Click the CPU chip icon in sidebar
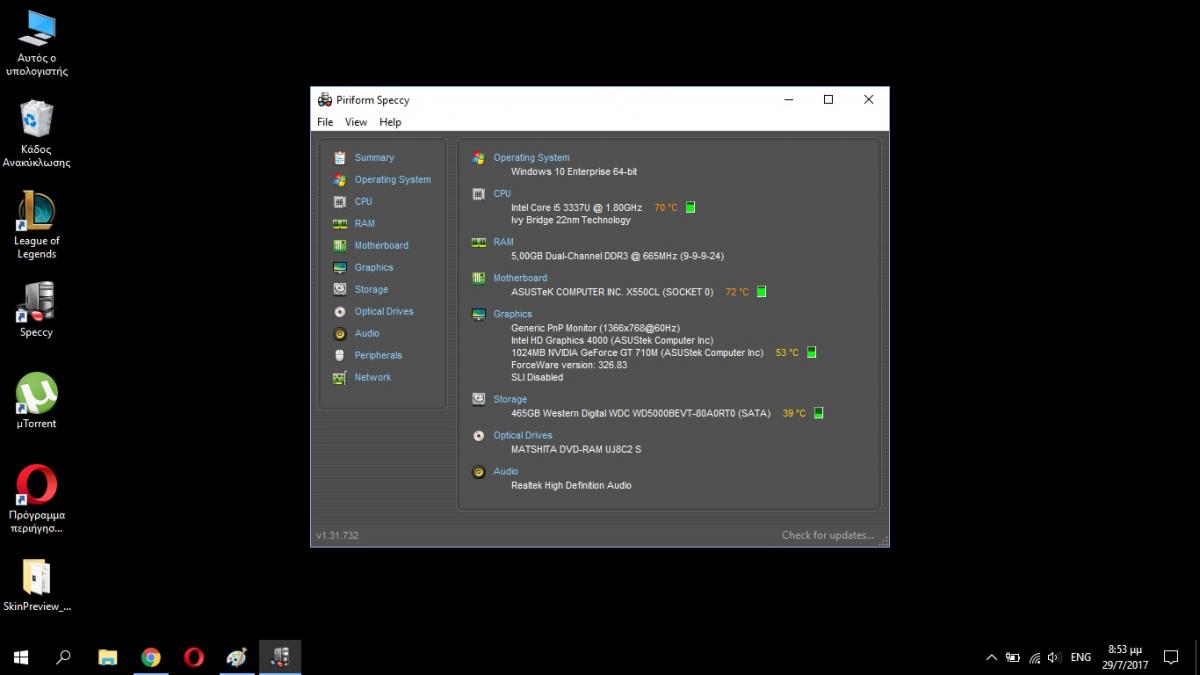This screenshot has width=1200, height=675. click(x=340, y=202)
